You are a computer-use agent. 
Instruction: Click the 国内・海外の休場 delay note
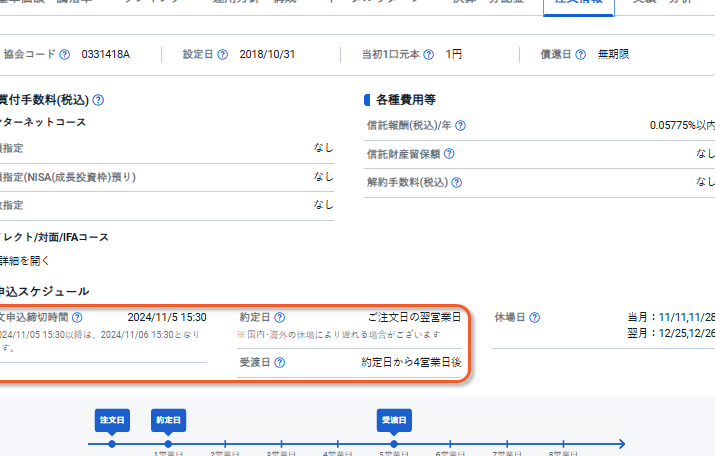click(x=339, y=335)
